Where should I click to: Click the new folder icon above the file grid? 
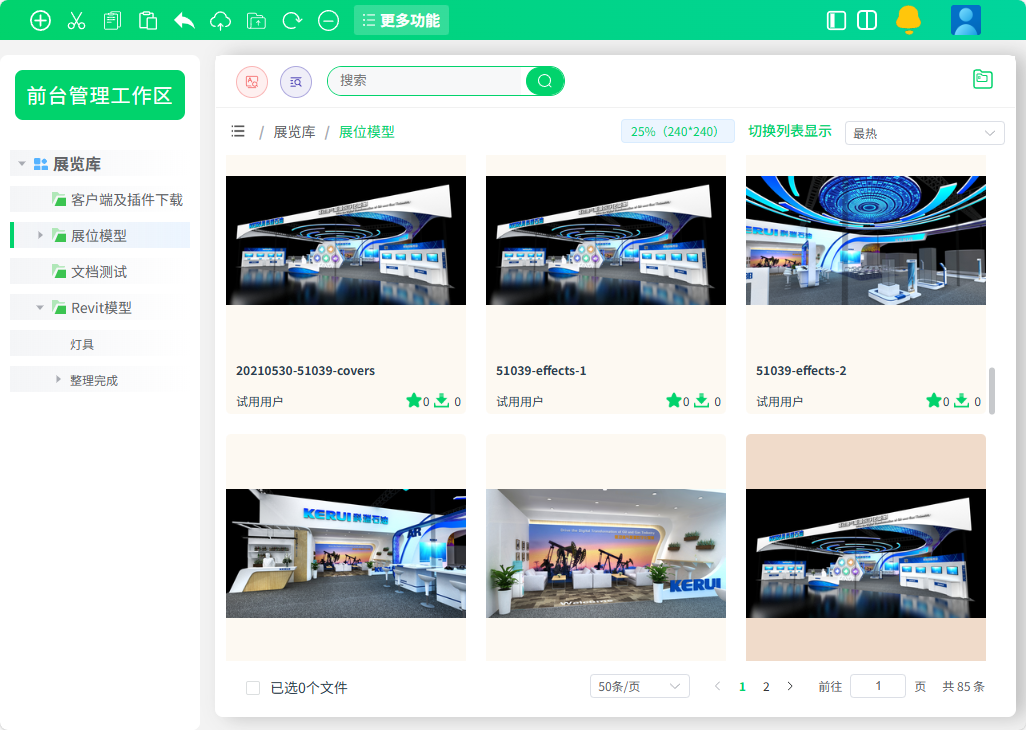982,79
